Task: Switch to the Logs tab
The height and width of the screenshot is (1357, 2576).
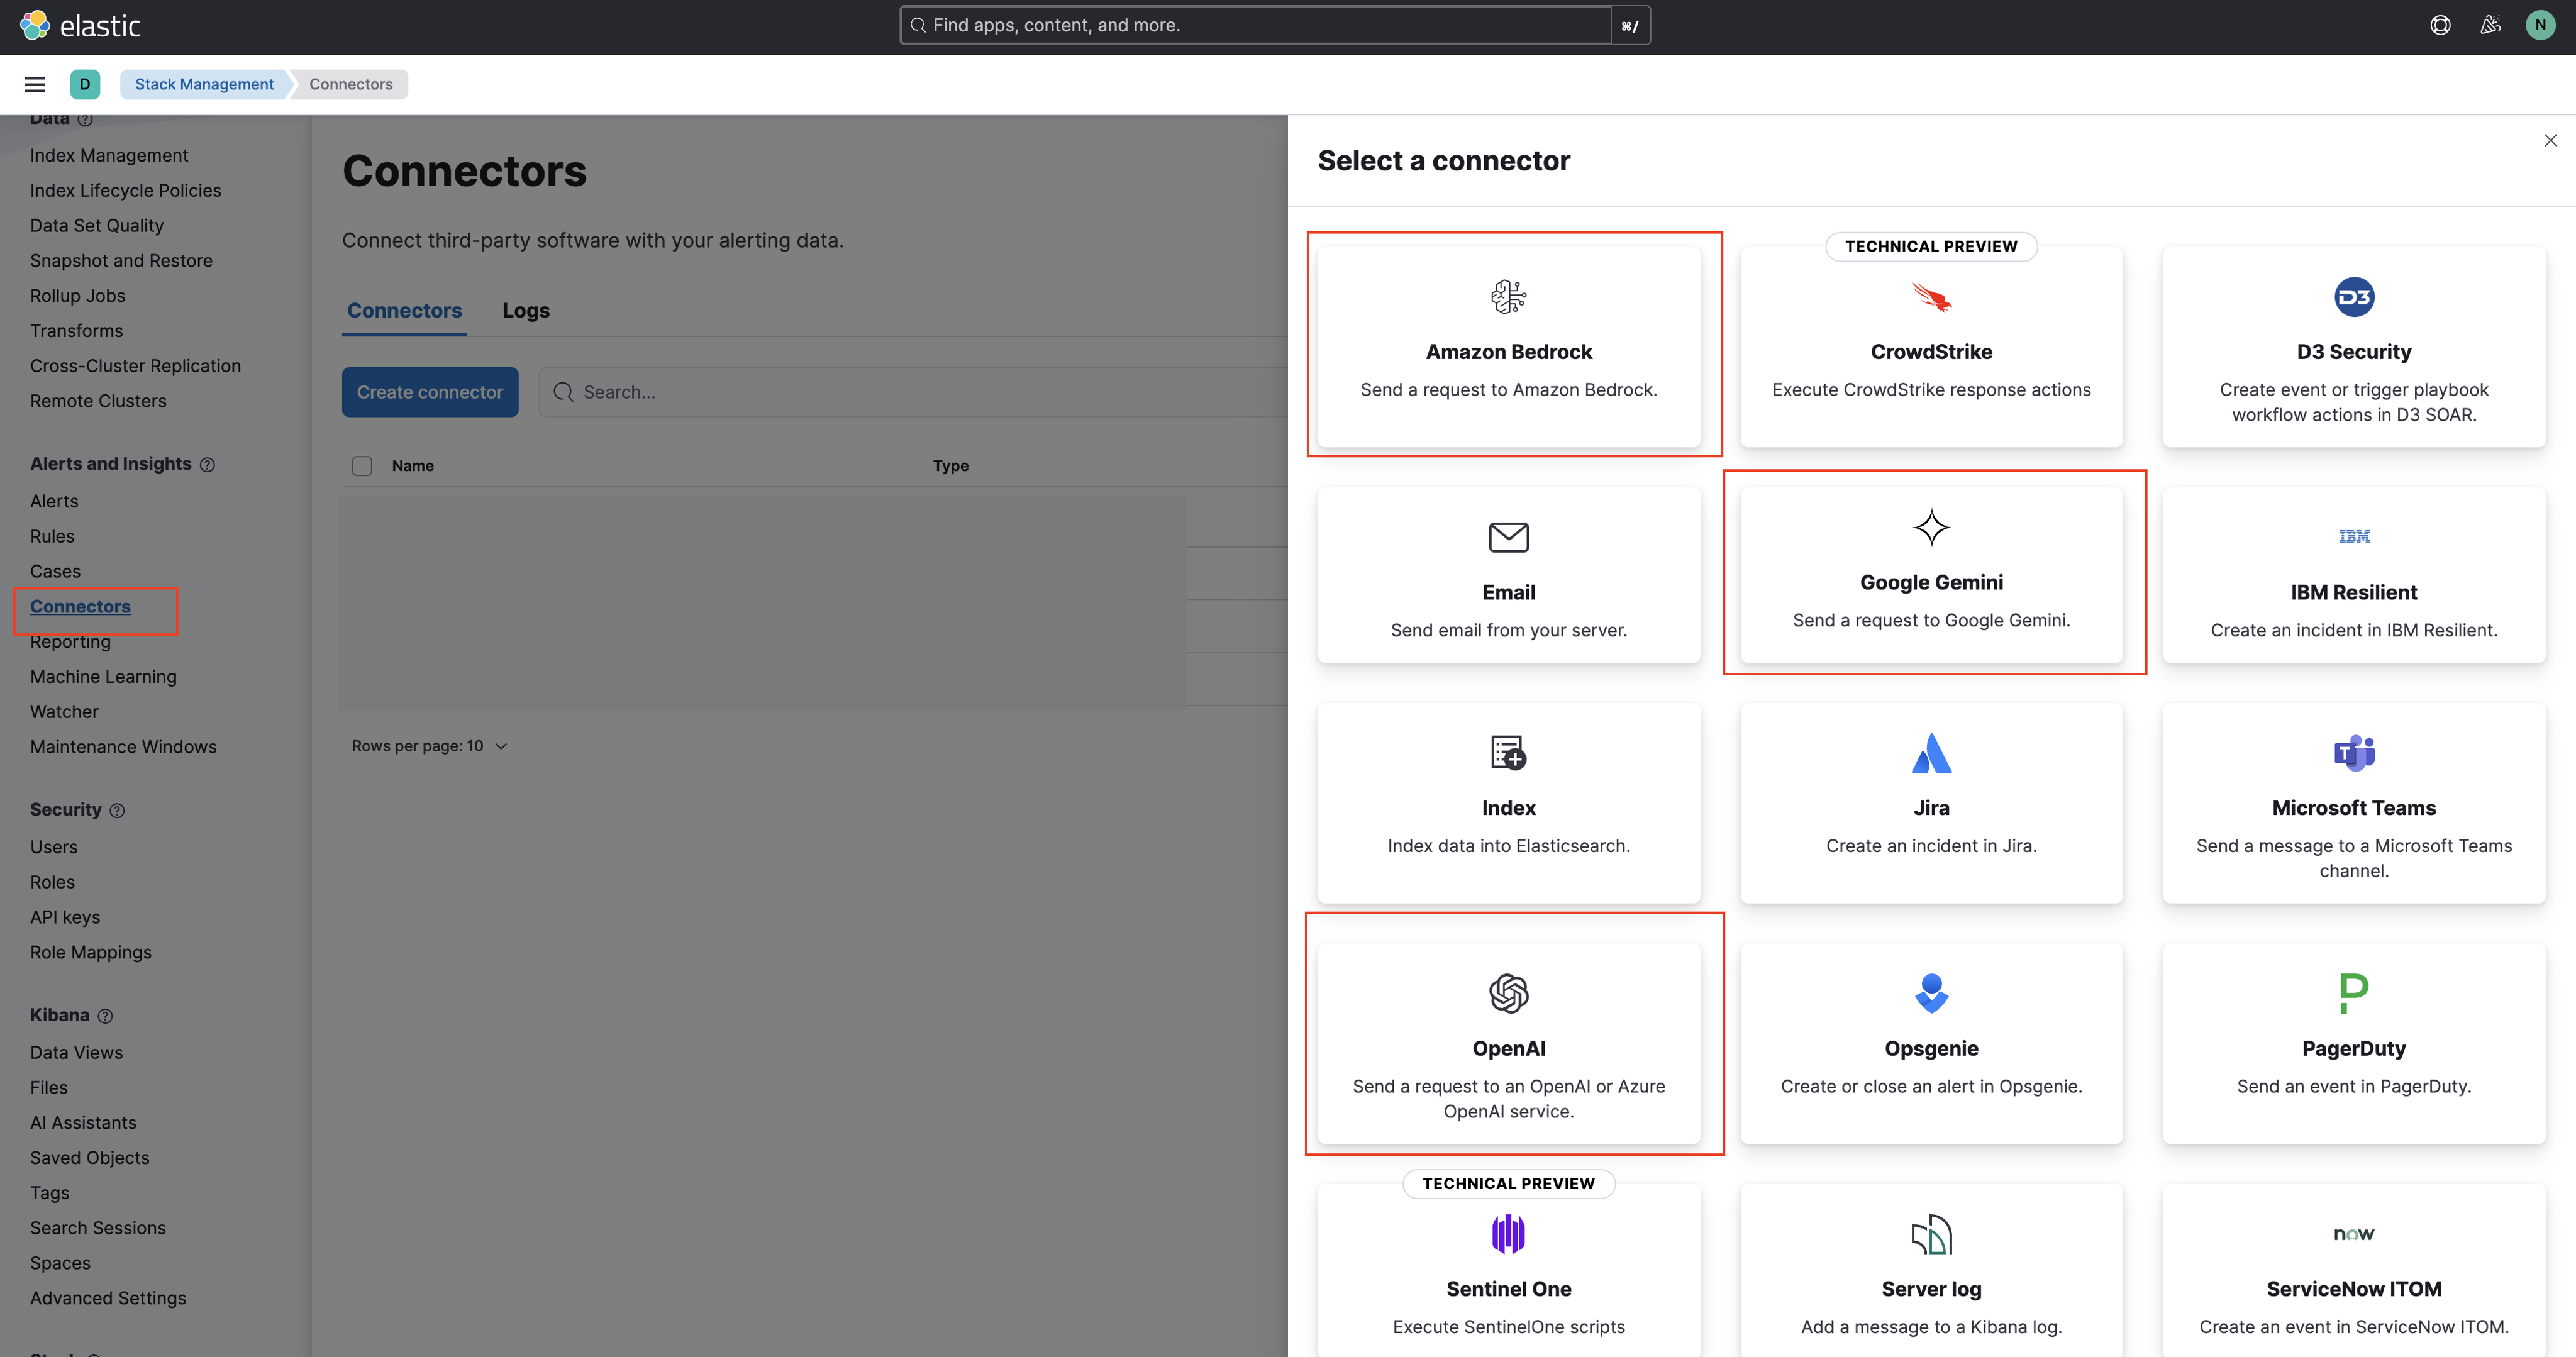Action: 525,310
